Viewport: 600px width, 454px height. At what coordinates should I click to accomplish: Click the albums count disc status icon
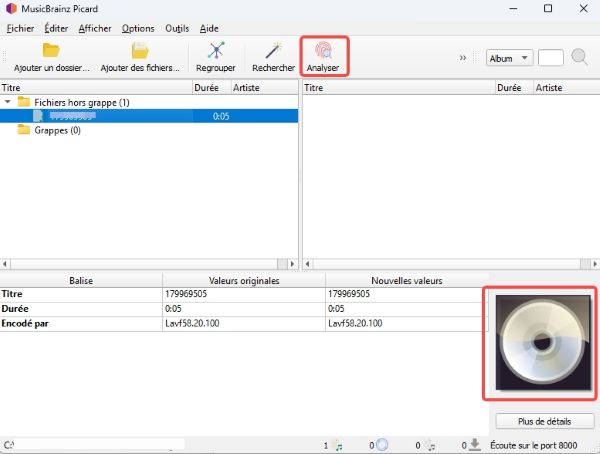tap(382, 445)
